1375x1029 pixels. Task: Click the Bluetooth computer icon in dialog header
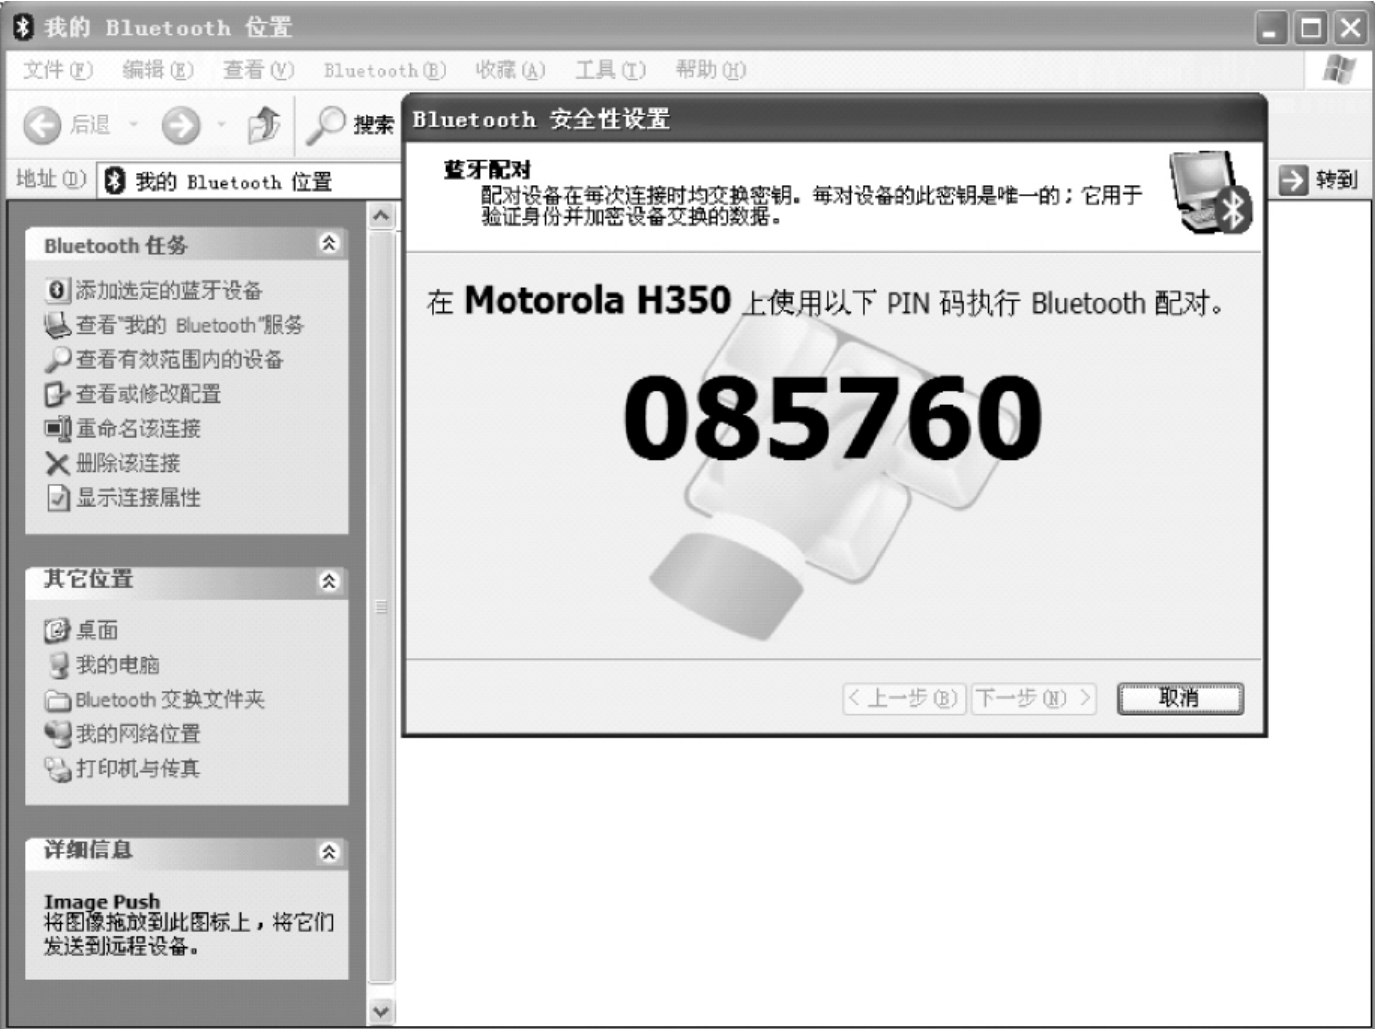(1211, 193)
